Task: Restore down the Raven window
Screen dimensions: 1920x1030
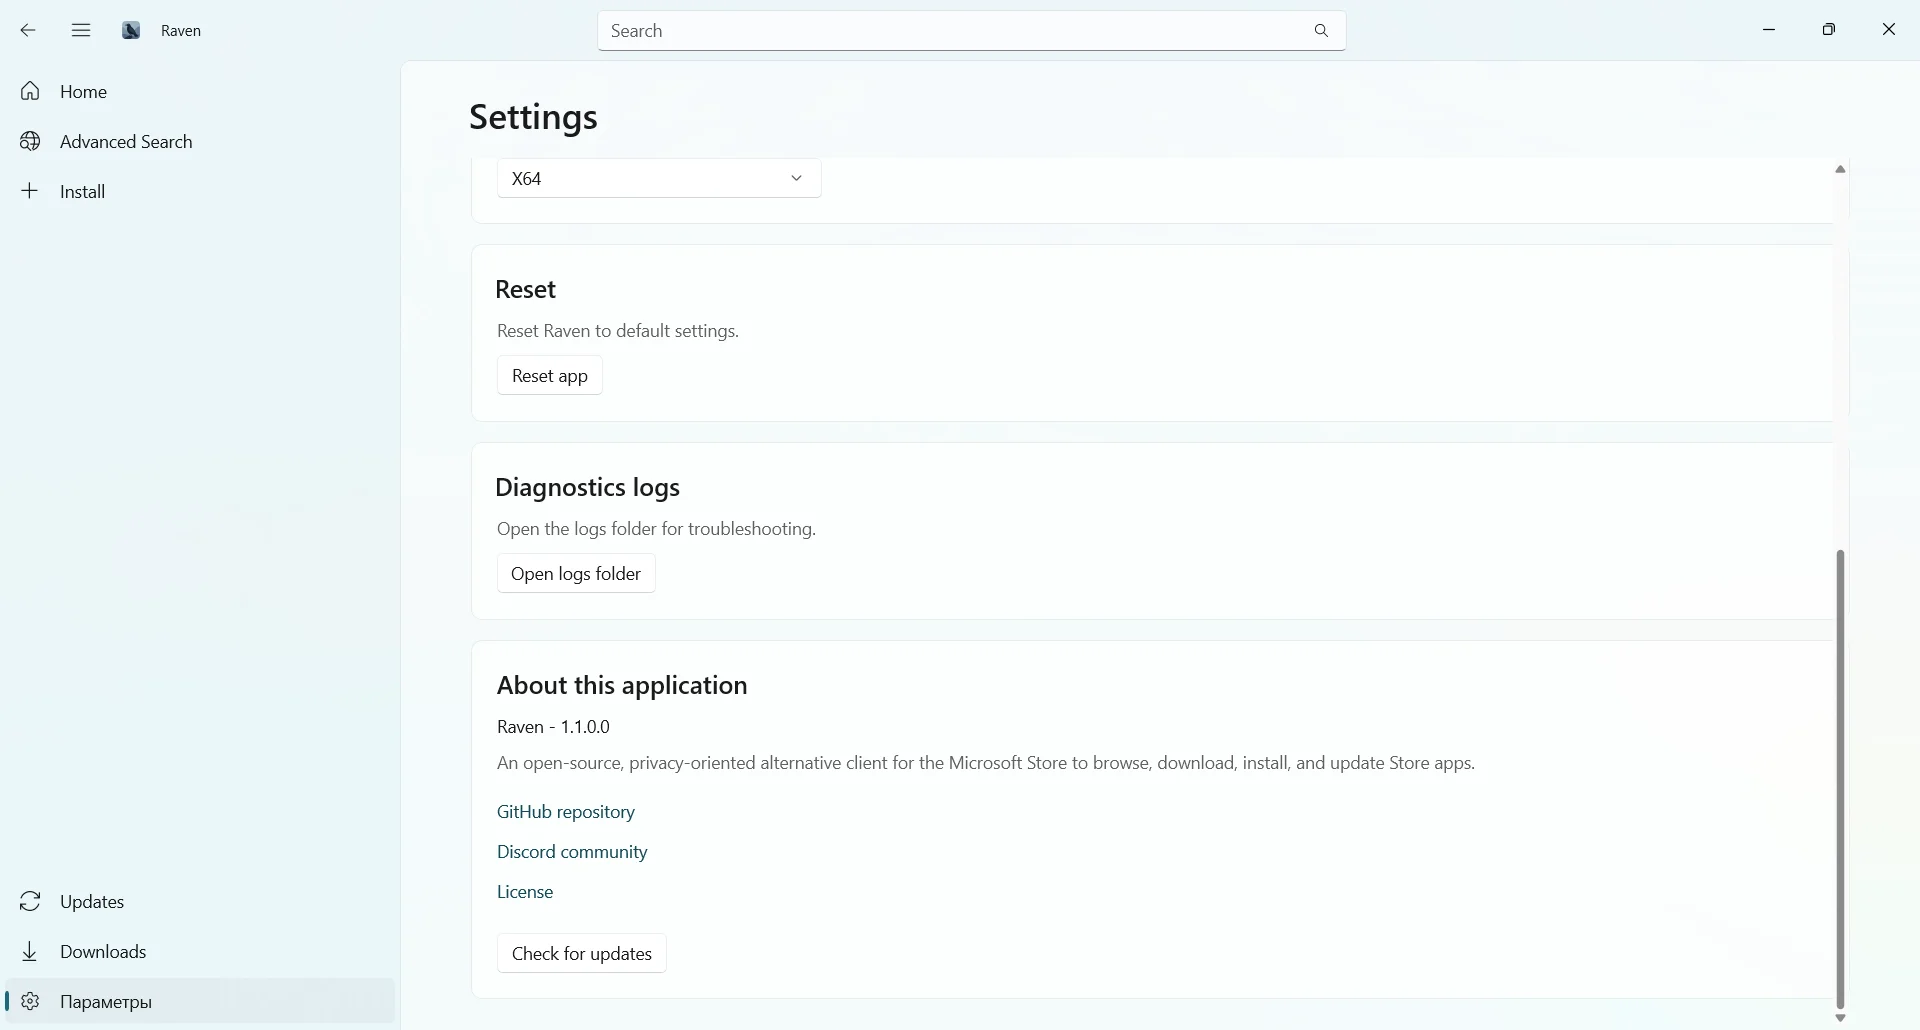Action: pos(1829,30)
